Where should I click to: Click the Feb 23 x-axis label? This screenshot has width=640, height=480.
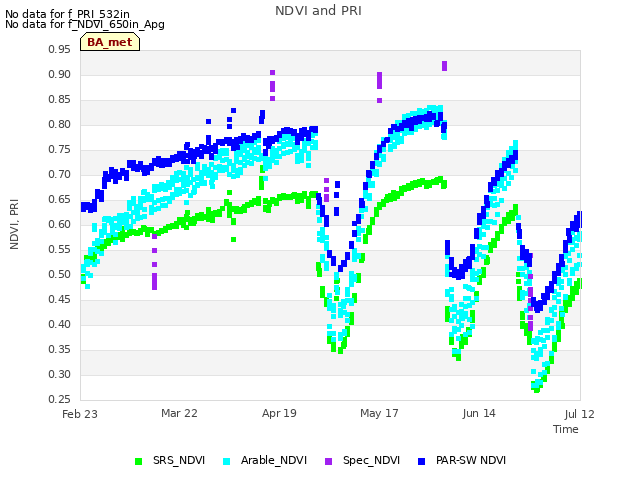[x=80, y=414]
